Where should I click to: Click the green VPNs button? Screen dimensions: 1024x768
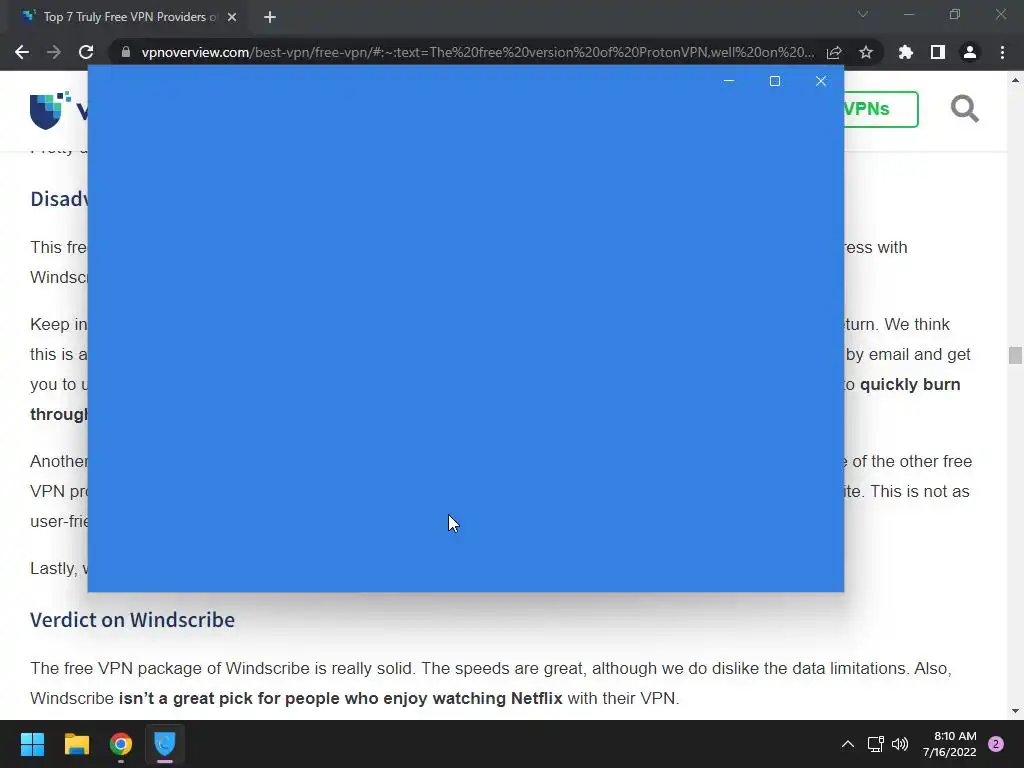click(881, 109)
